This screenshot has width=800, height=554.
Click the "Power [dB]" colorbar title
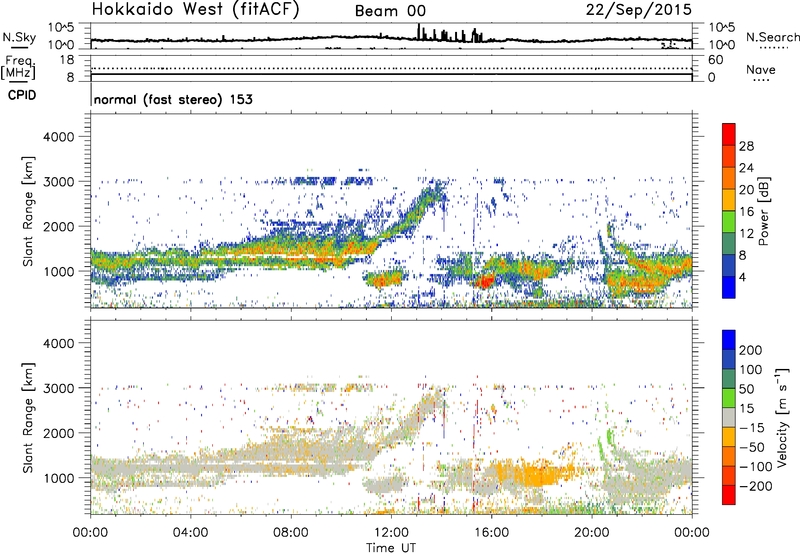tap(763, 211)
